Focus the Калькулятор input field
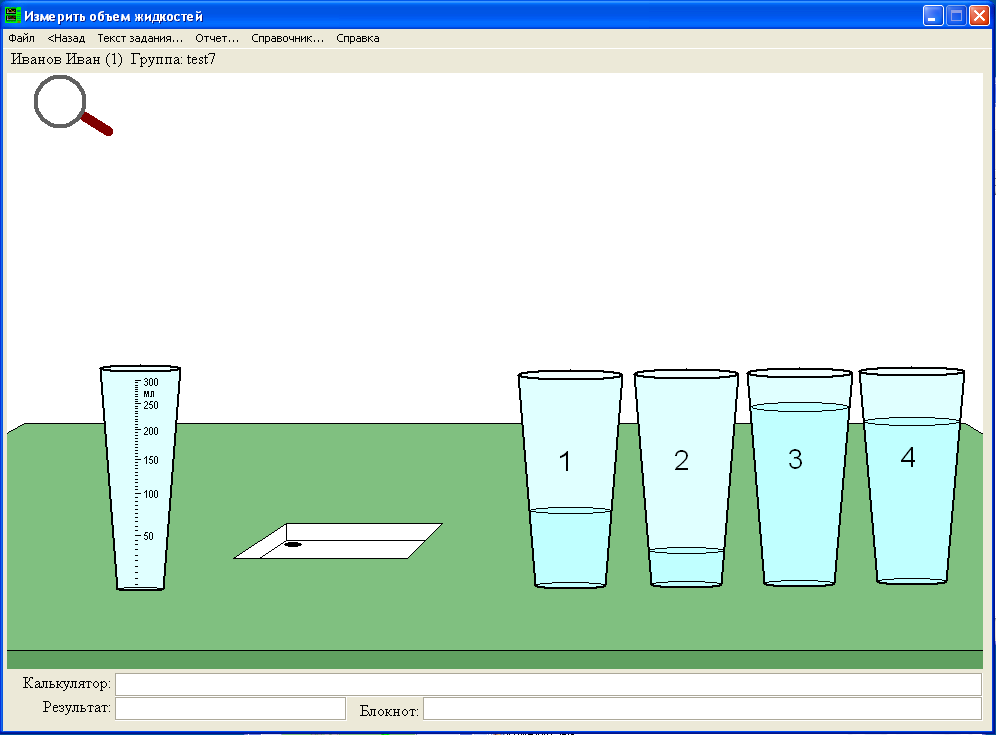Screen dimensions: 996x735 click(548, 684)
